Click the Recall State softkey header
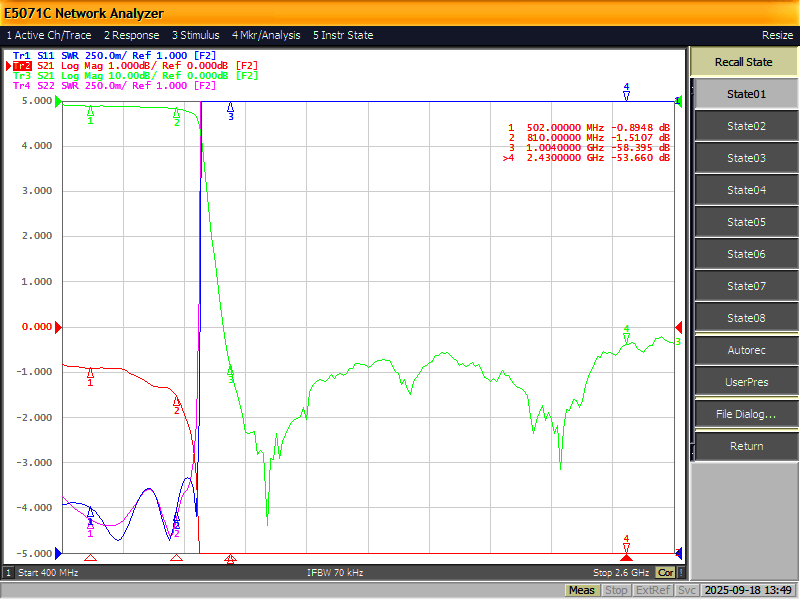This screenshot has height=600, width=800. click(x=743, y=62)
